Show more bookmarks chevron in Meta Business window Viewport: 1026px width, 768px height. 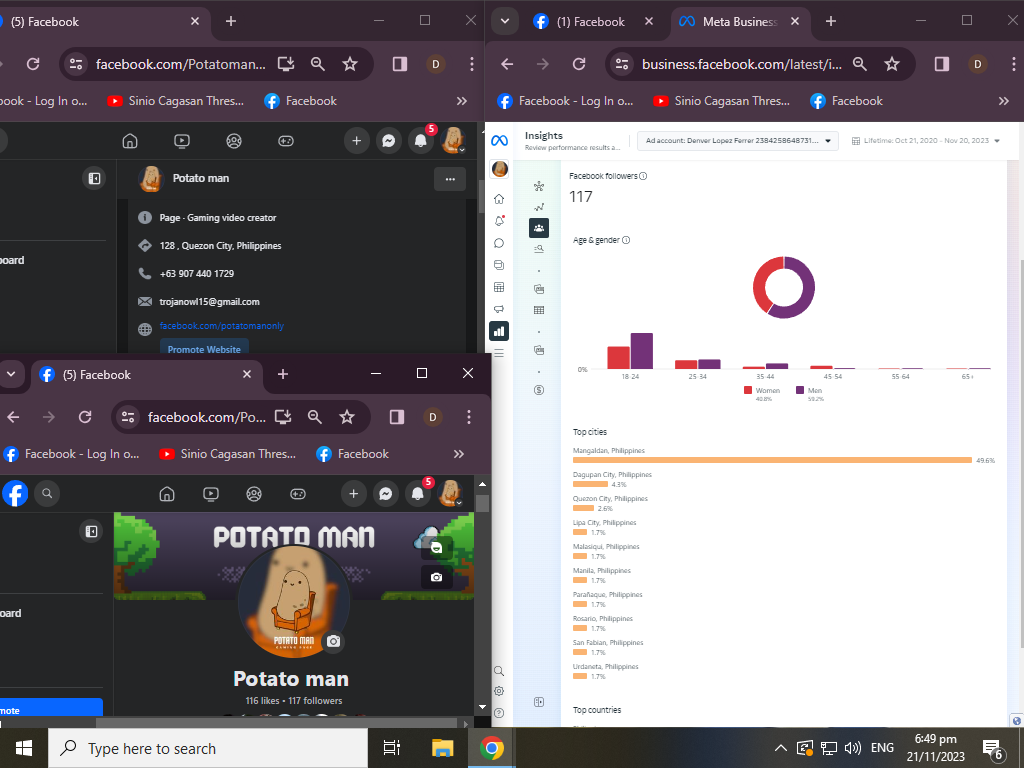[x=1004, y=101]
